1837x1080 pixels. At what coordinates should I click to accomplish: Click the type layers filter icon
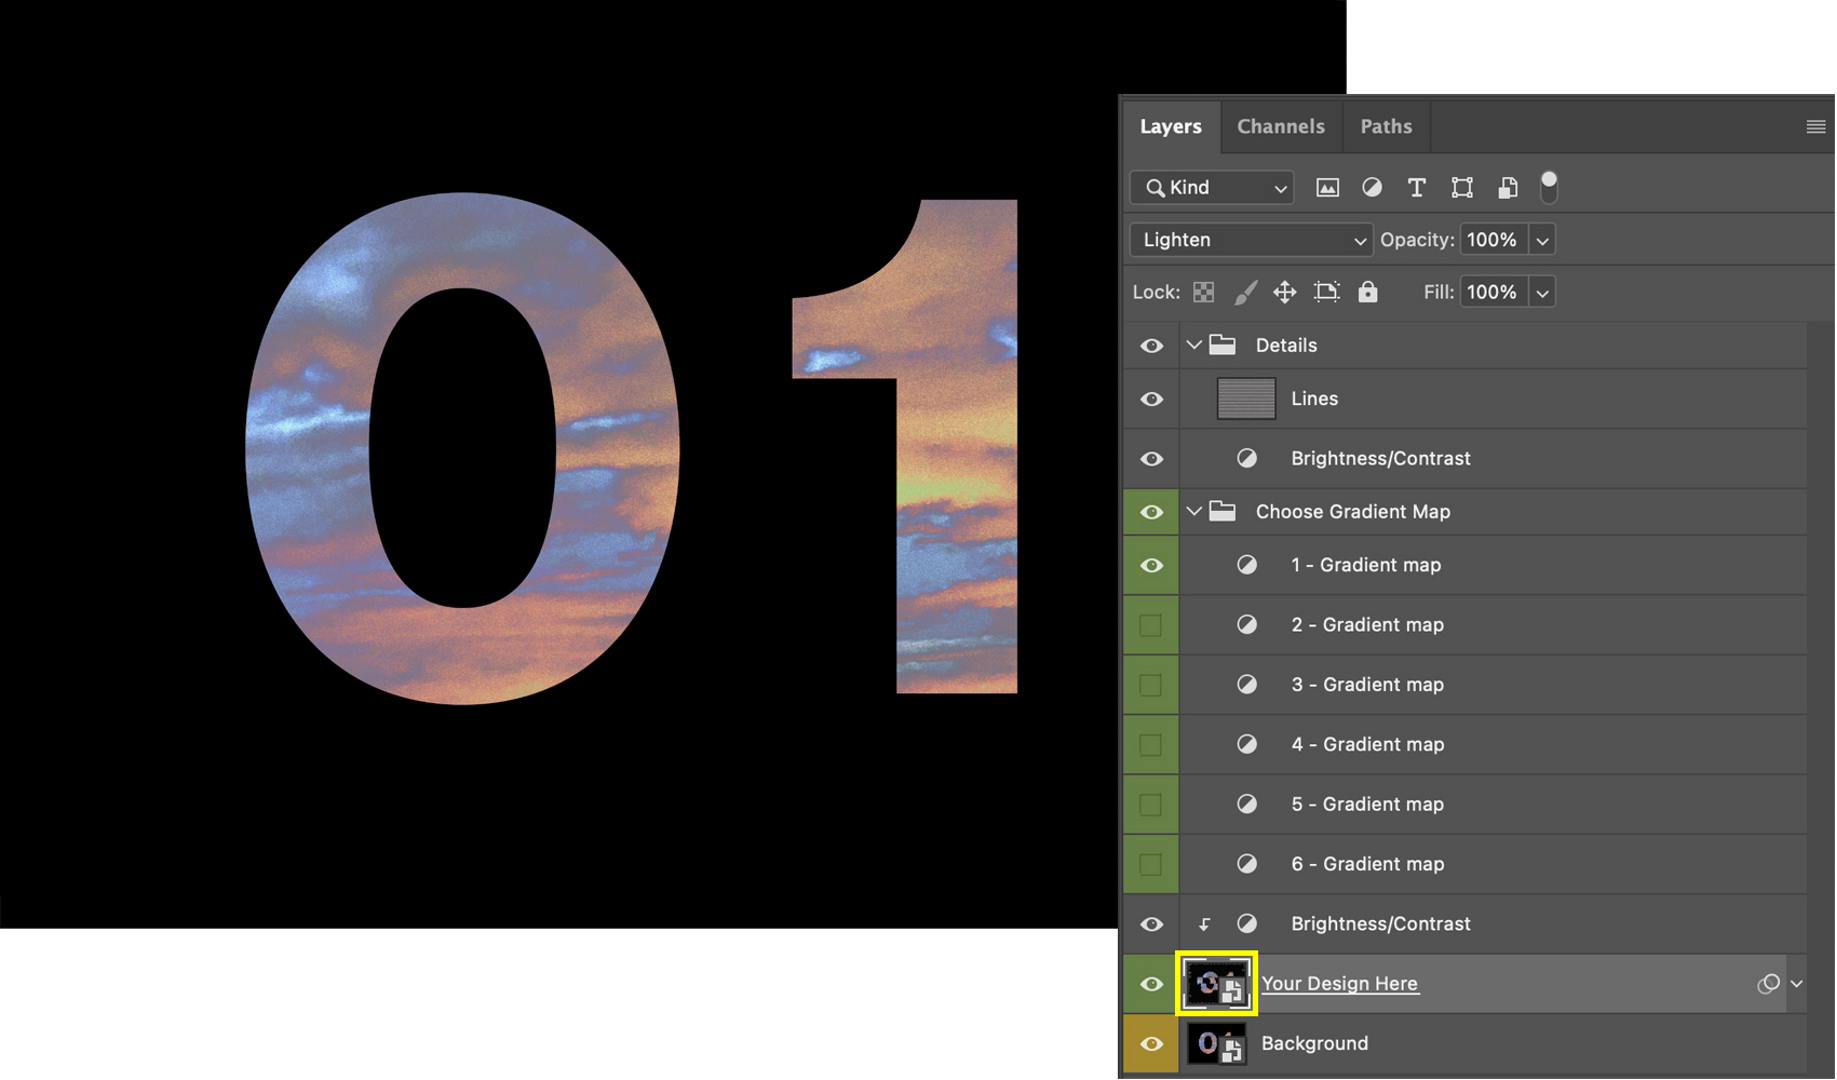1416,187
